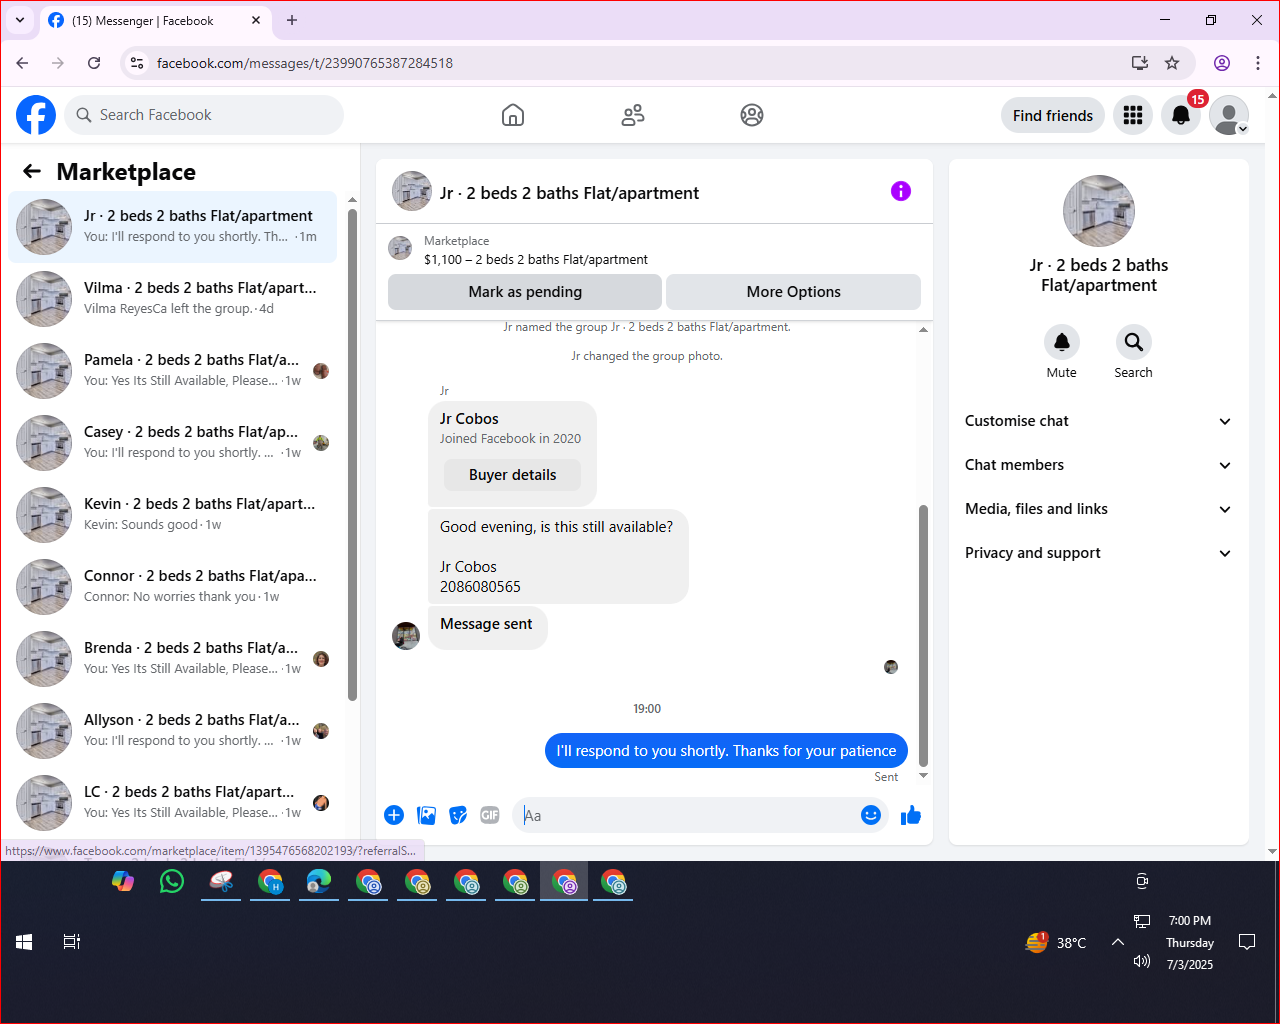Open the Groups icon in top navigation
Viewport: 1280px width, 1024px height.
click(x=752, y=115)
